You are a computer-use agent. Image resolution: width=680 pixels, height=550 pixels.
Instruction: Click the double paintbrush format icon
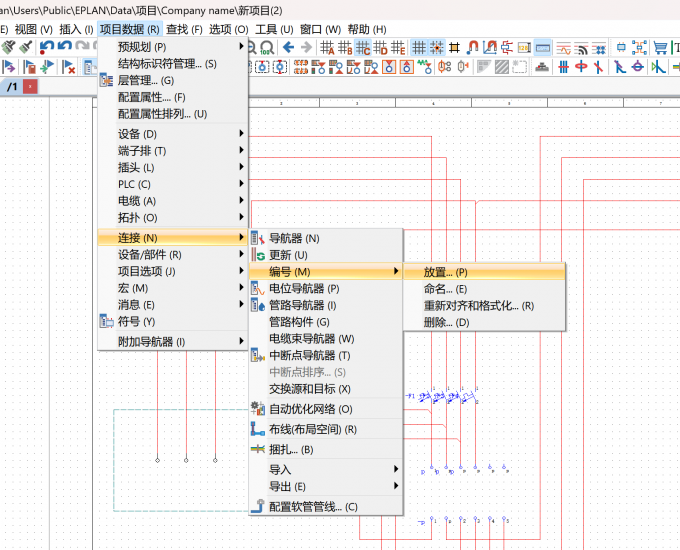(x=9, y=47)
